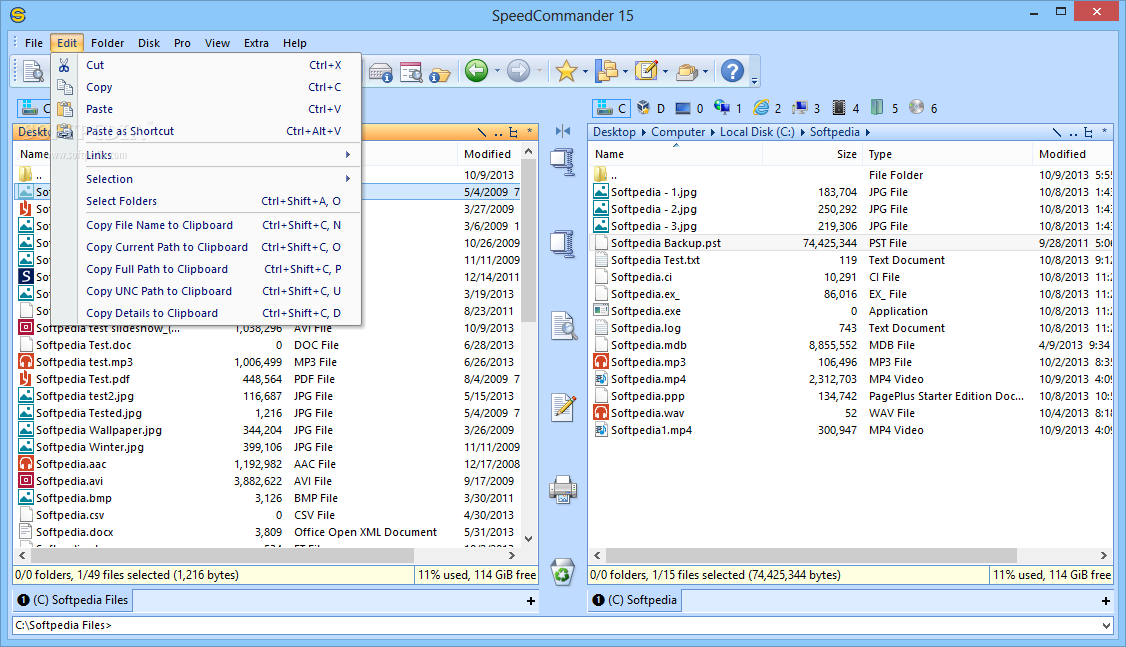1126x647 pixels.
Task: Open the Folder menu
Action: click(x=108, y=43)
